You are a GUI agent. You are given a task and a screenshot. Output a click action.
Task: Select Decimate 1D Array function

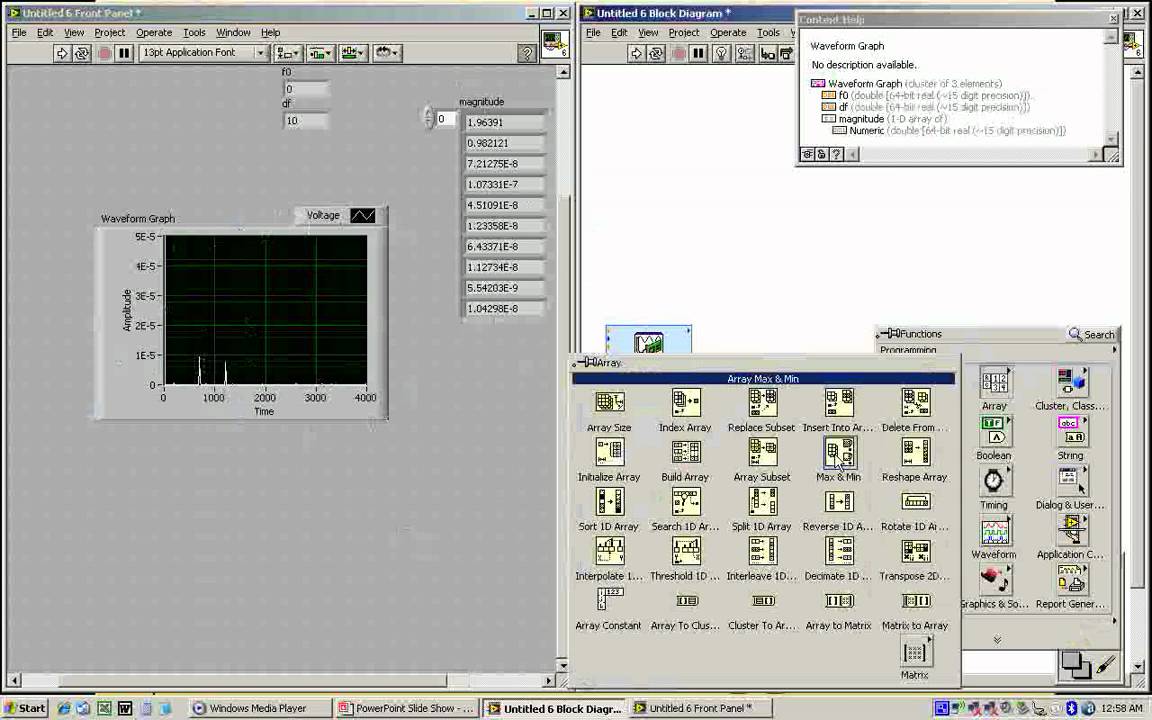click(838, 552)
